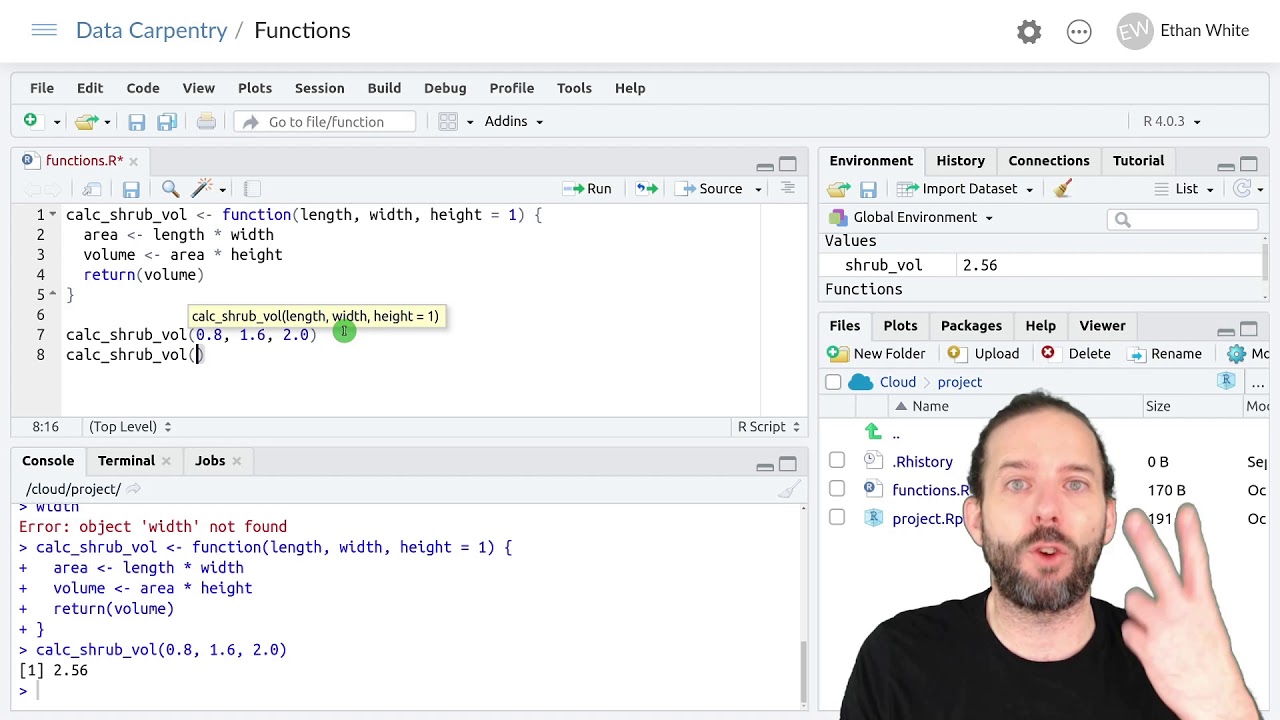Image resolution: width=1280 pixels, height=720 pixels.
Task: Select the shrub_vol variable row
Action: (x=1040, y=265)
